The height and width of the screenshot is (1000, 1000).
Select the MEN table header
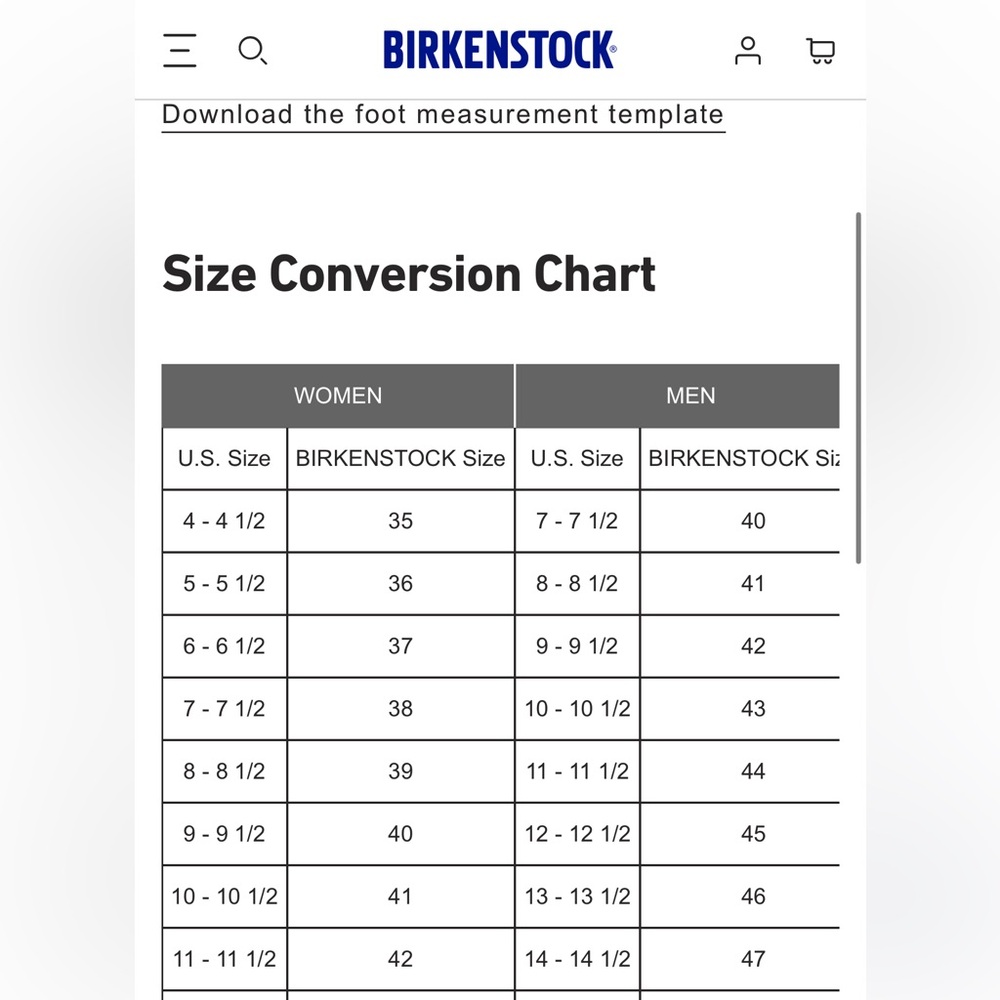pos(677,395)
